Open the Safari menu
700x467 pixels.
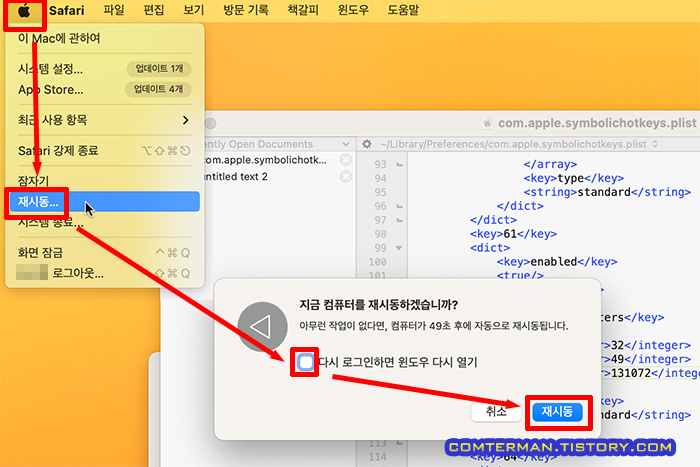point(67,10)
